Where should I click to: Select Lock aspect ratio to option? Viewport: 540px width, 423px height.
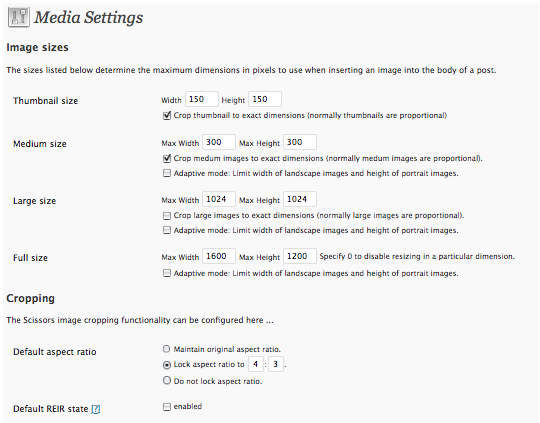(x=166, y=364)
